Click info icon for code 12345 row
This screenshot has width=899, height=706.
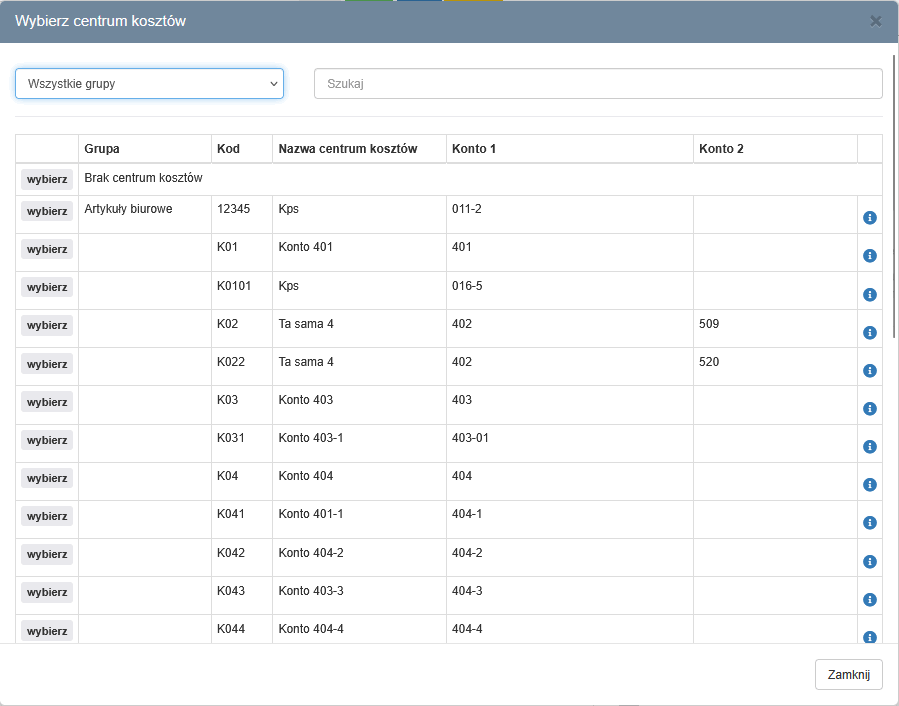pyautogui.click(x=869, y=218)
